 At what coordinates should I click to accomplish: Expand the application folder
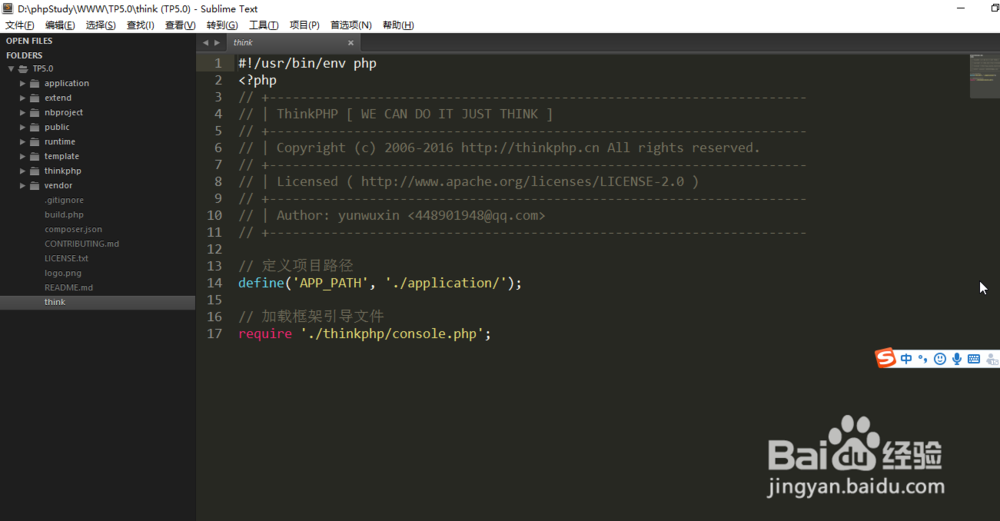point(22,84)
